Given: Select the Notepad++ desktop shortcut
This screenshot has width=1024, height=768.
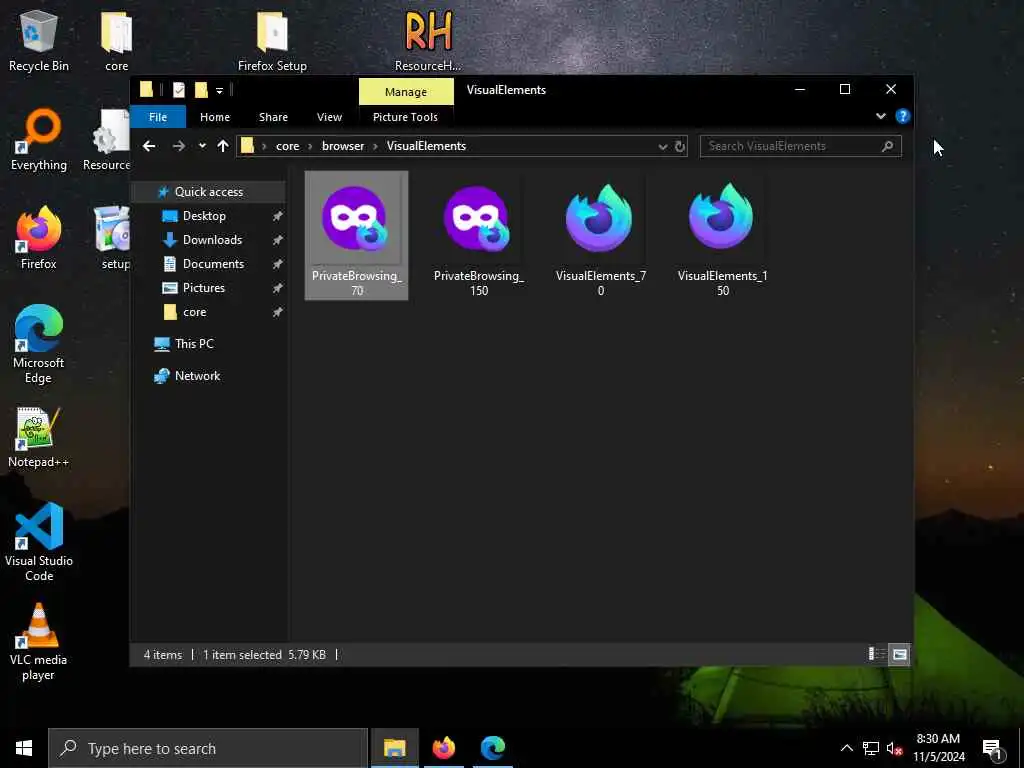Looking at the screenshot, I should click(x=39, y=437).
